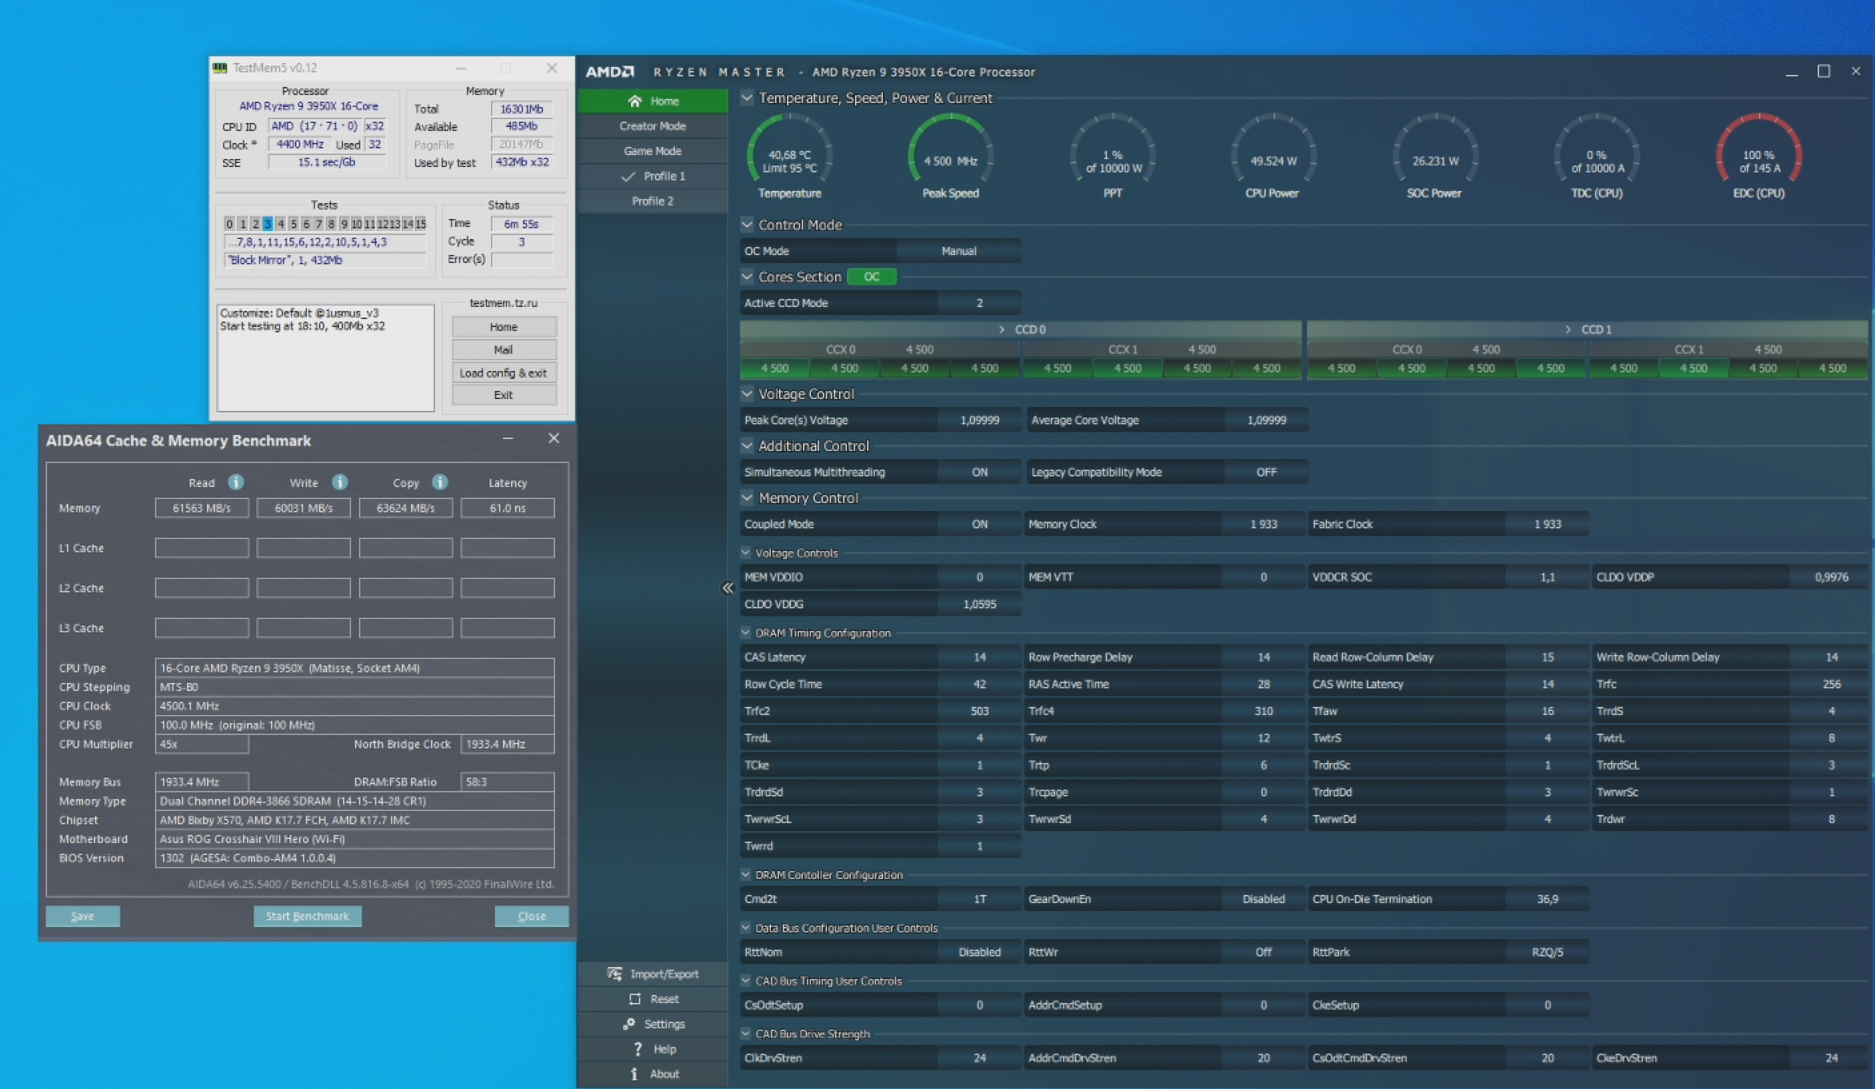Click the Reset icon in Ryzen Master sidebar

point(634,999)
